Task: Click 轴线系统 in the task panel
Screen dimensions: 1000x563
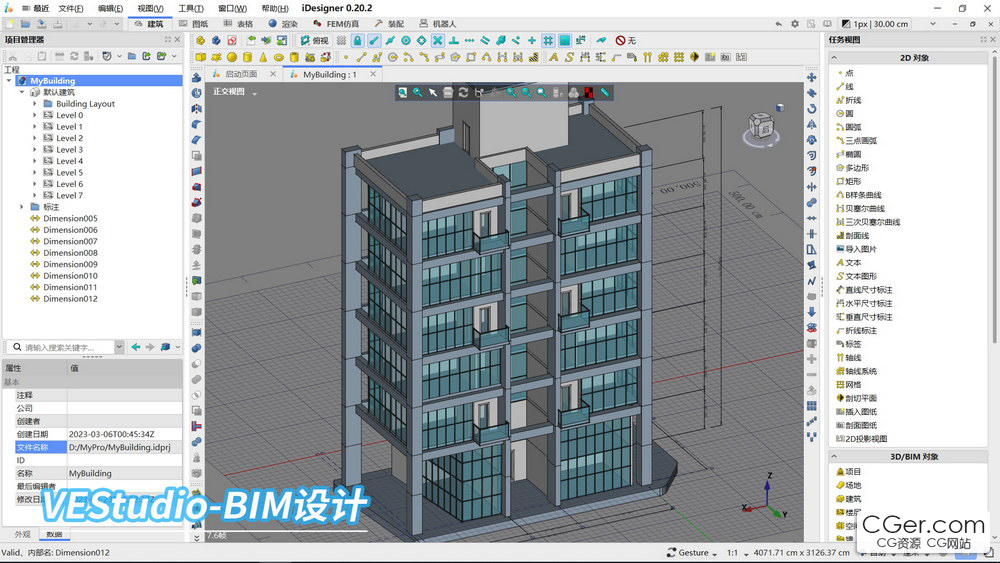Action: (x=860, y=371)
